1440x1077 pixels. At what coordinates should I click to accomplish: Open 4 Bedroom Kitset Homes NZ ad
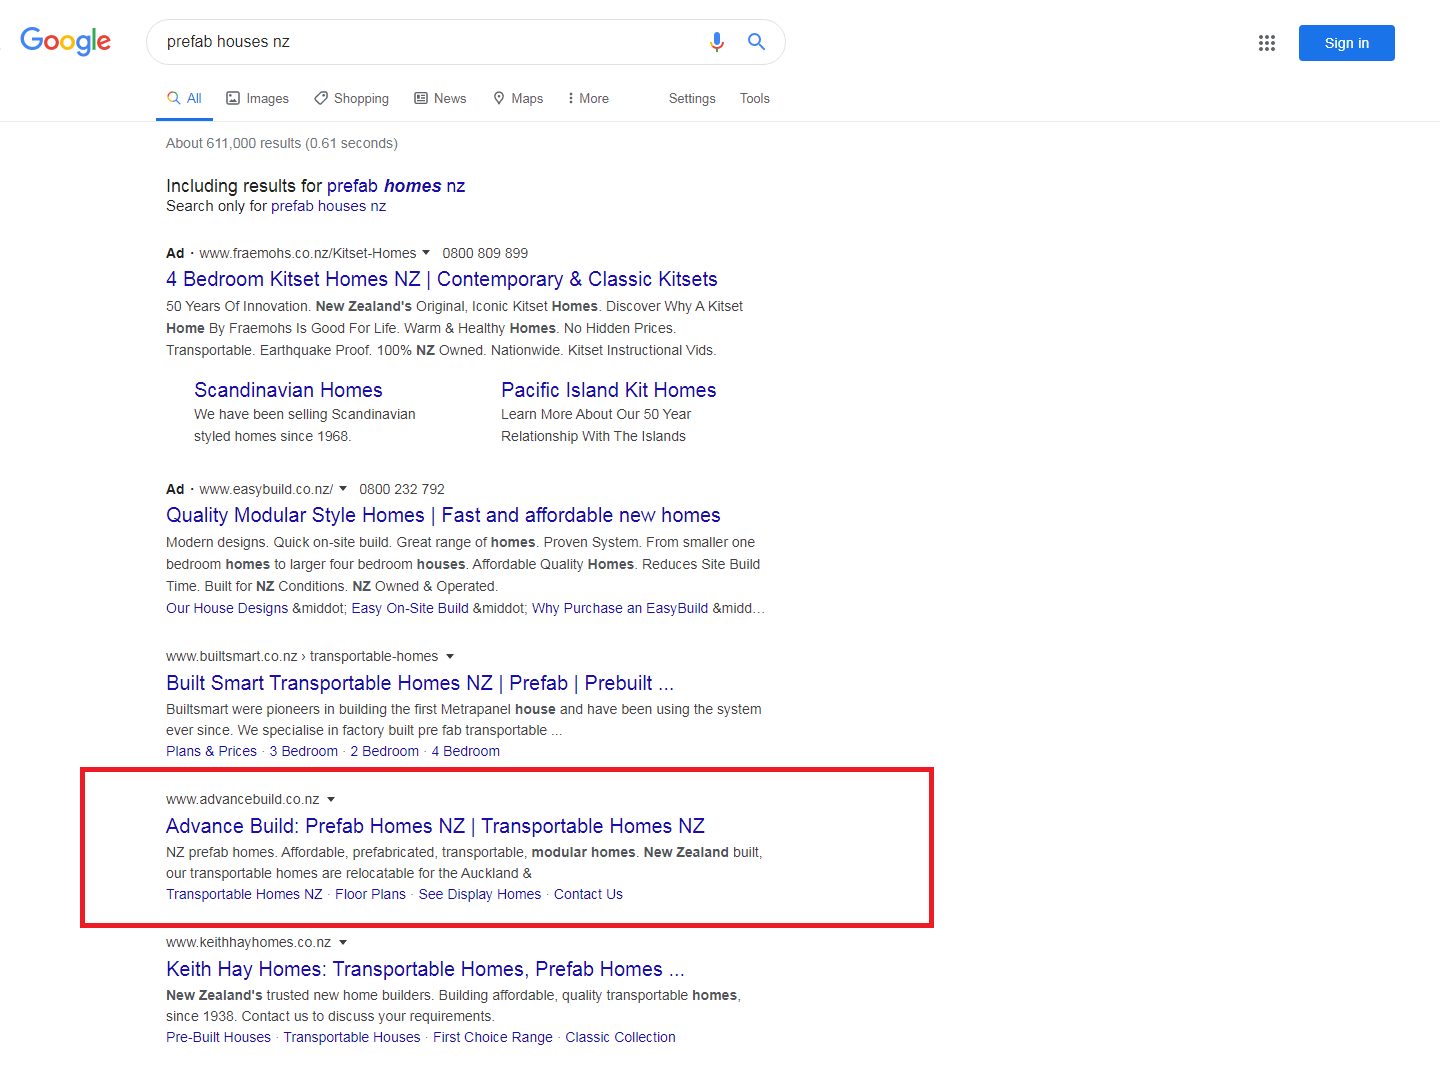442,279
